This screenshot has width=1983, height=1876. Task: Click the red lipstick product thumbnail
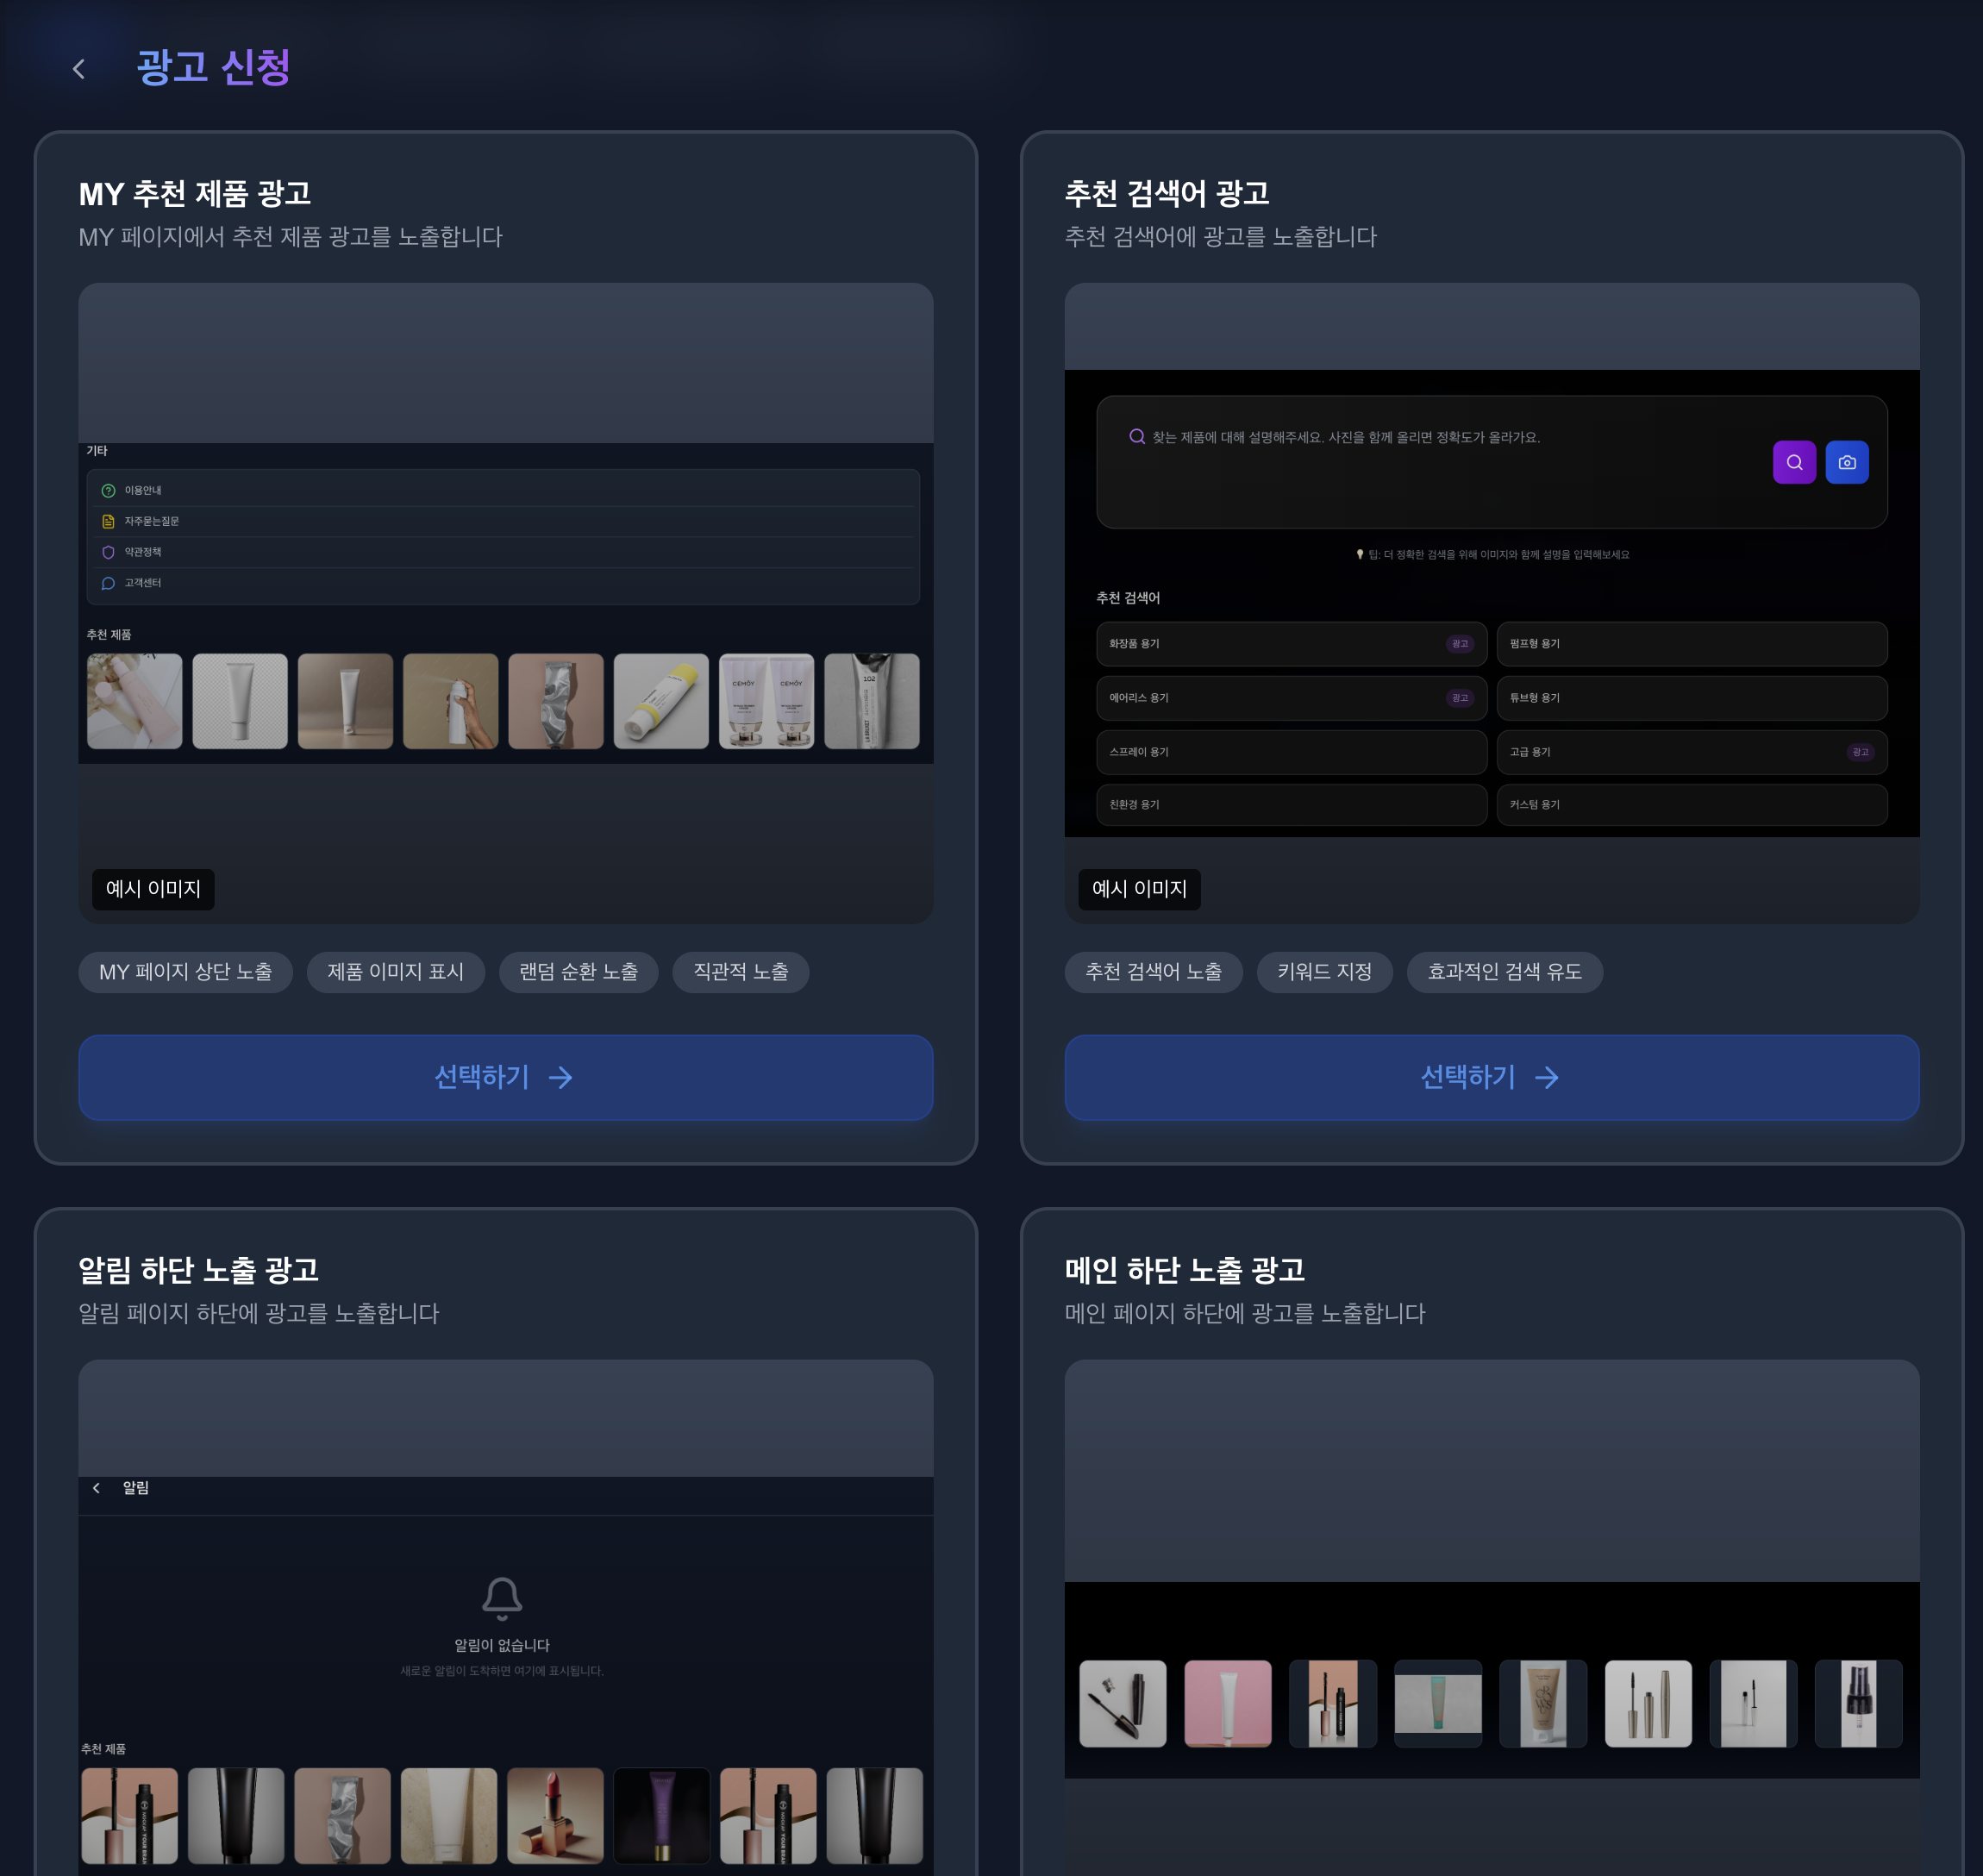(555, 1815)
